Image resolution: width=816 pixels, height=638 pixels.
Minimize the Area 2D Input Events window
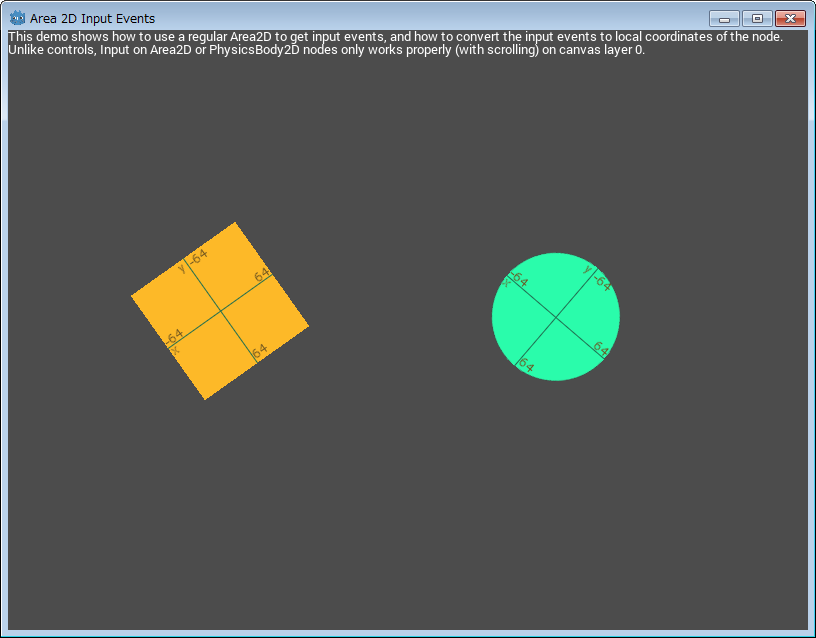pyautogui.click(x=724, y=18)
